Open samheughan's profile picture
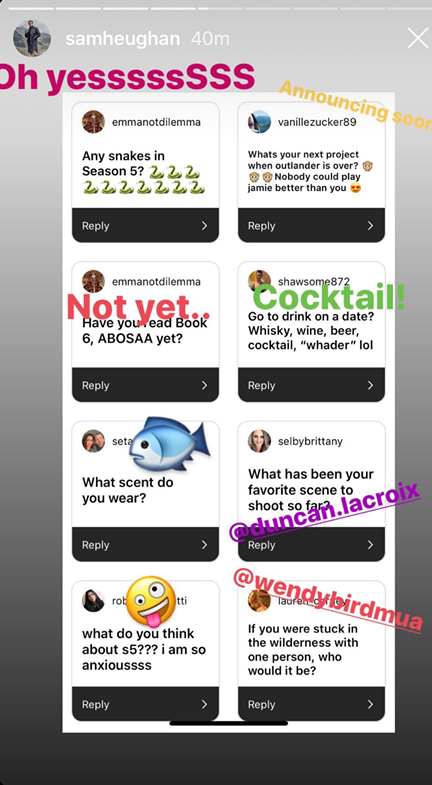The image size is (432, 785). tap(32, 38)
